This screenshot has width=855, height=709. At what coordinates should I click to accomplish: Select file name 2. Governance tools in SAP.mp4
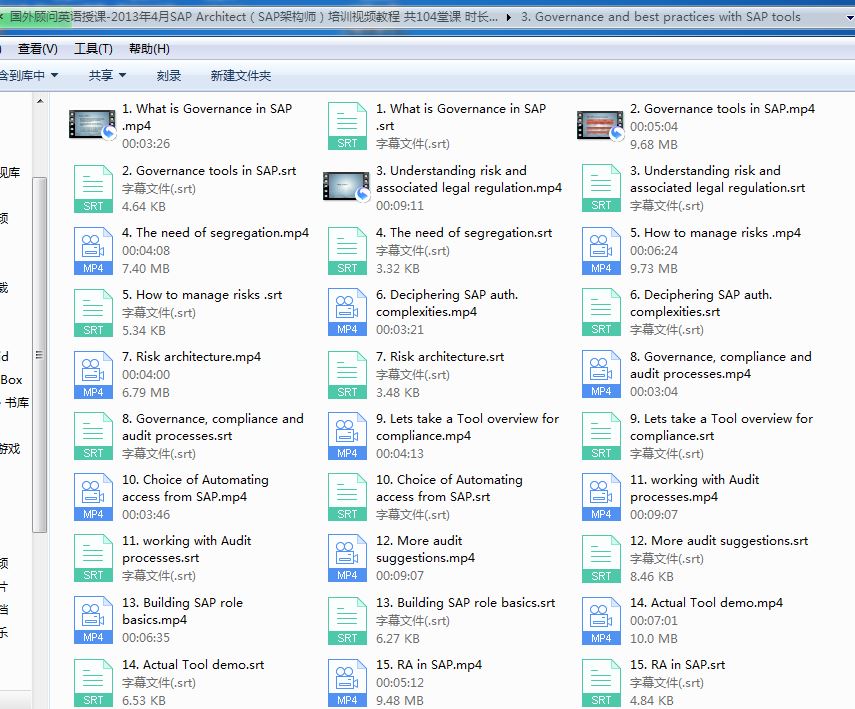(722, 109)
